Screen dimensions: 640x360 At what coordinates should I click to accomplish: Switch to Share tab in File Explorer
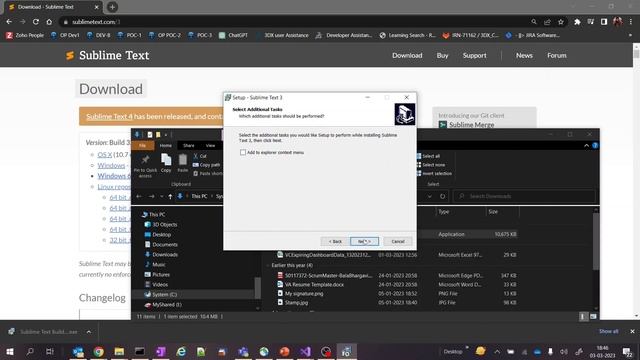tap(189, 146)
